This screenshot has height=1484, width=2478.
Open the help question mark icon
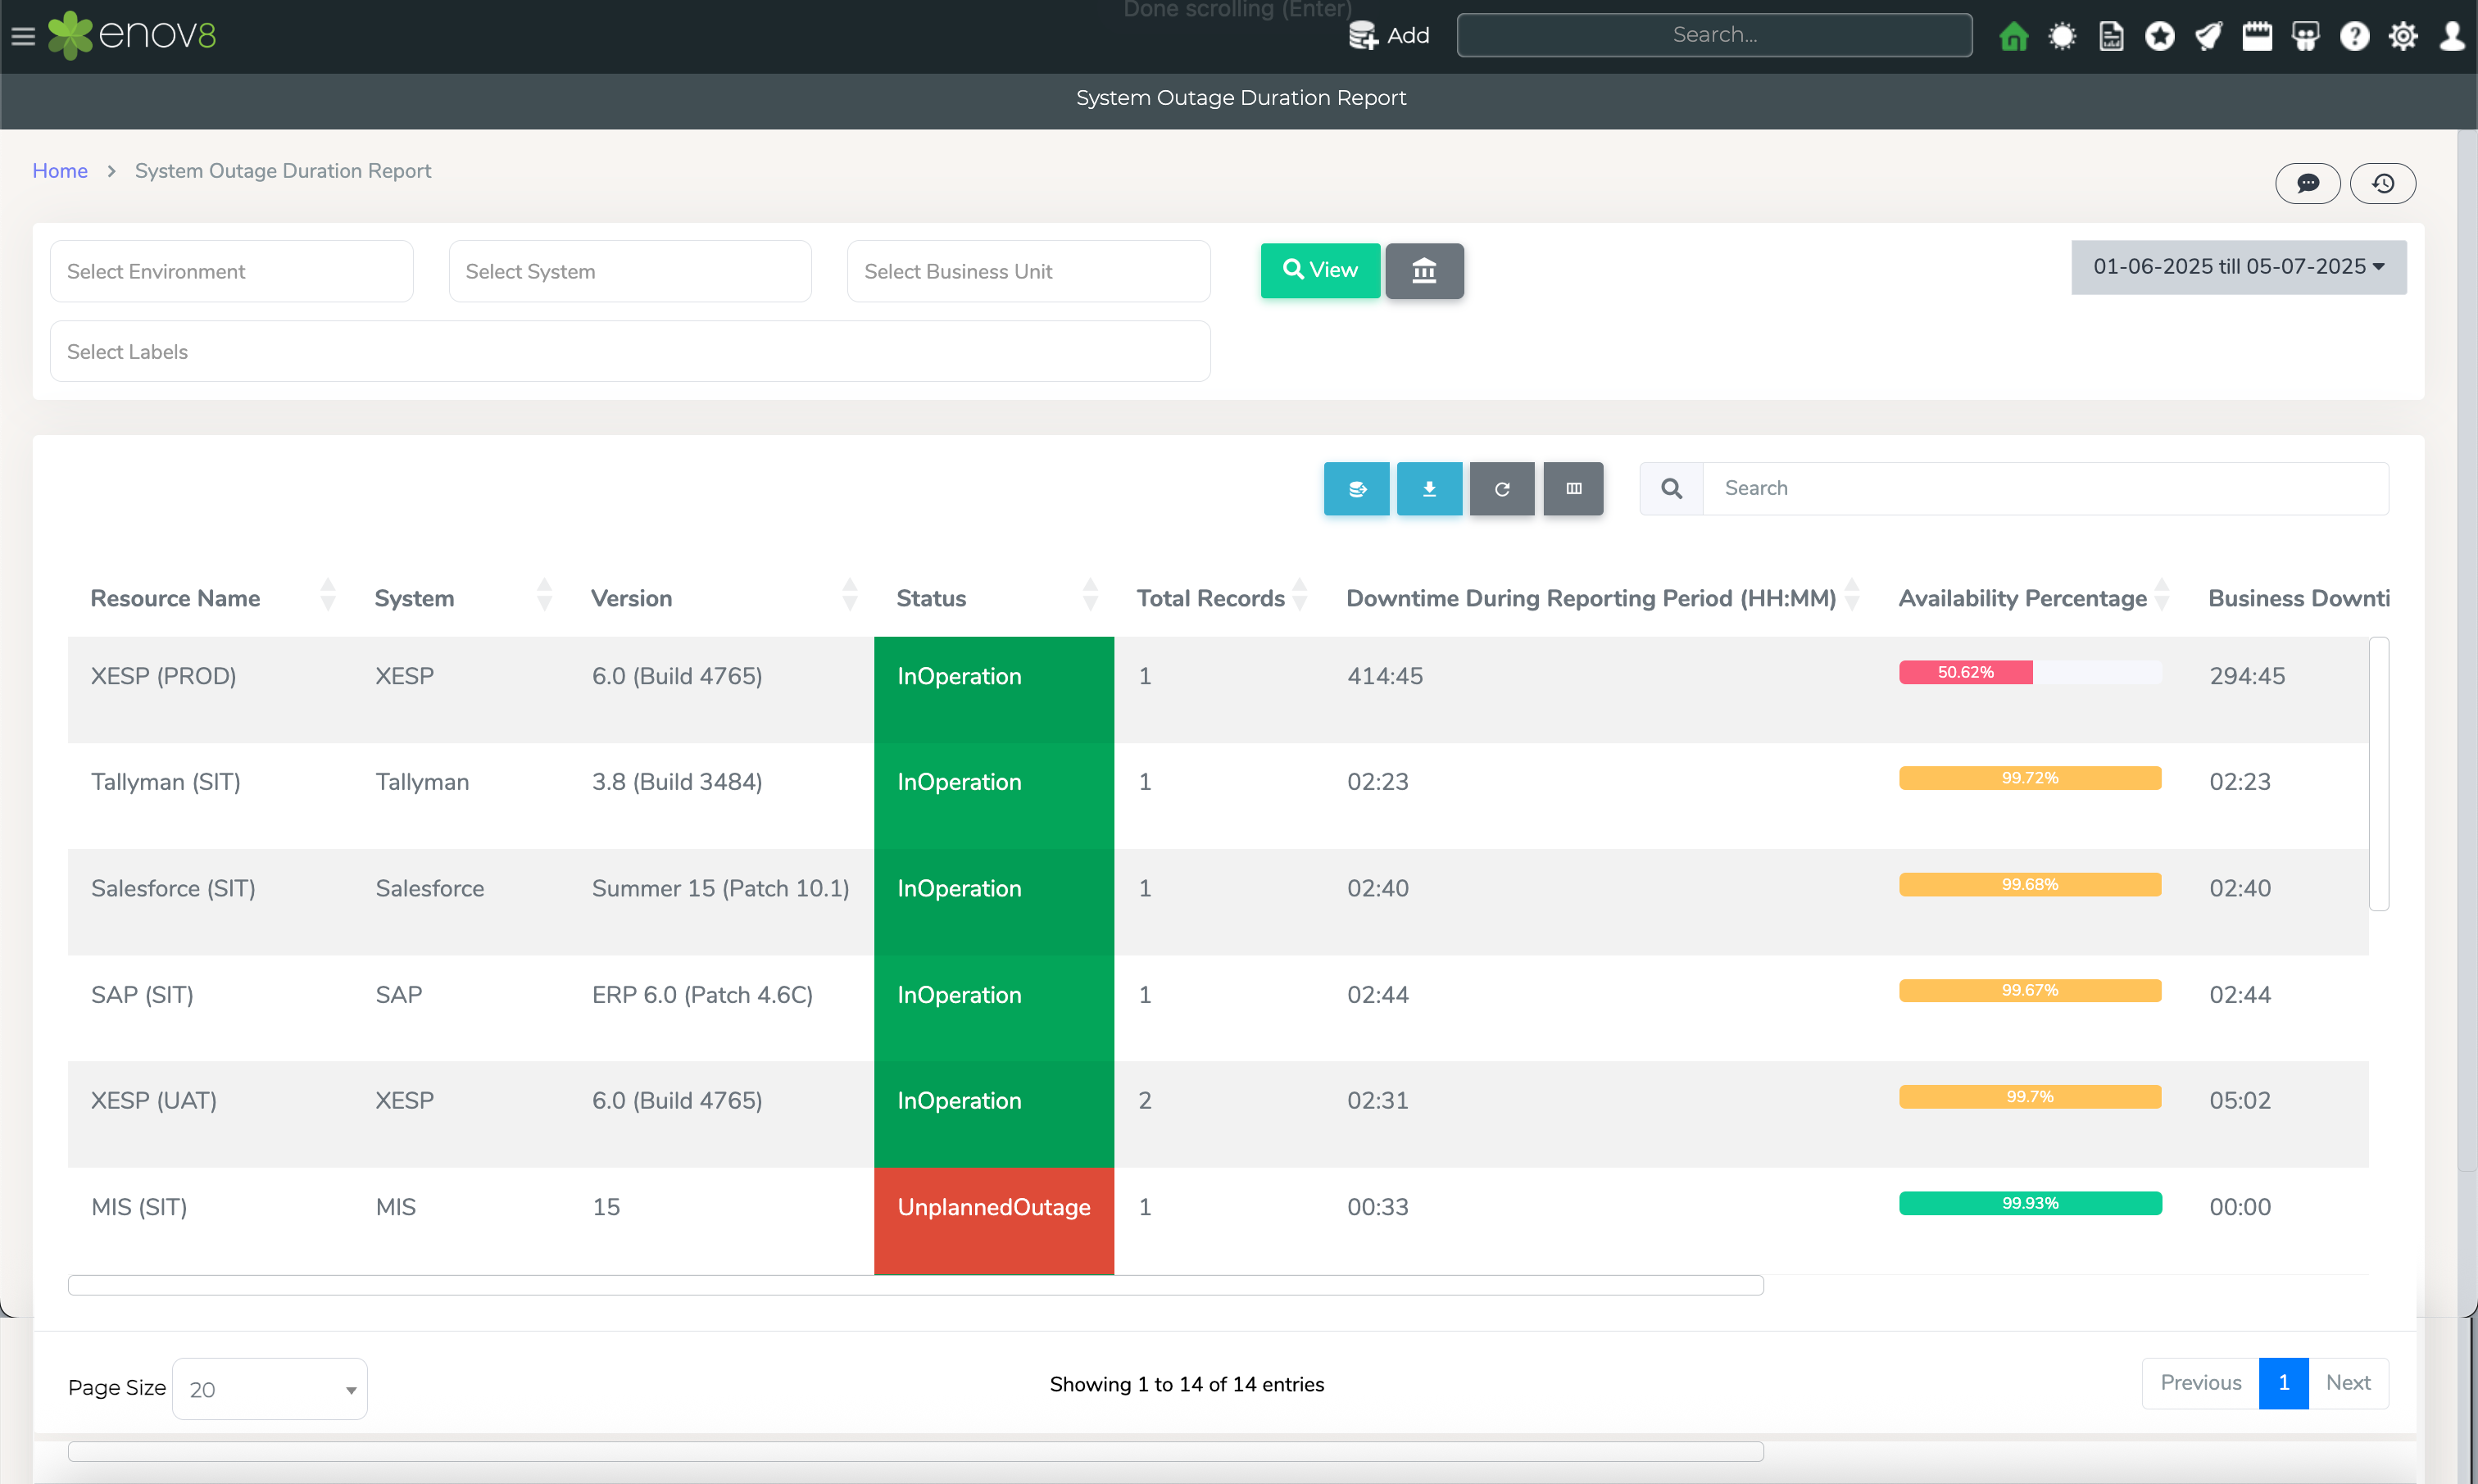2355,36
